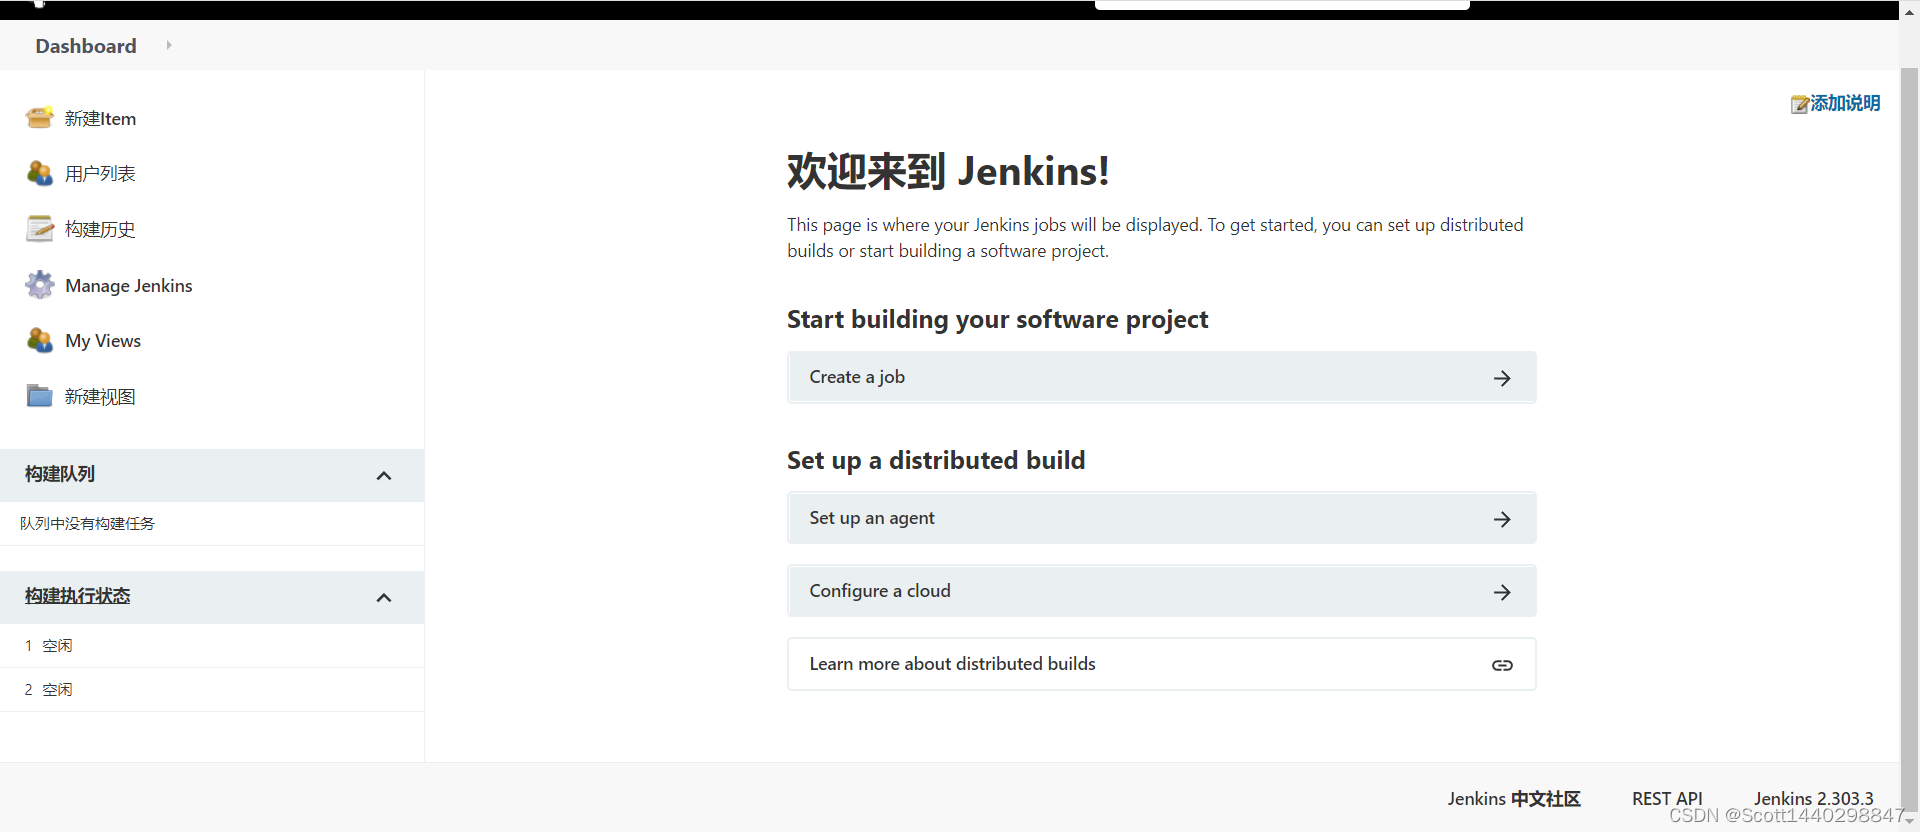Click the 添加说明 edit note icon
1920x832 pixels.
click(x=1799, y=104)
